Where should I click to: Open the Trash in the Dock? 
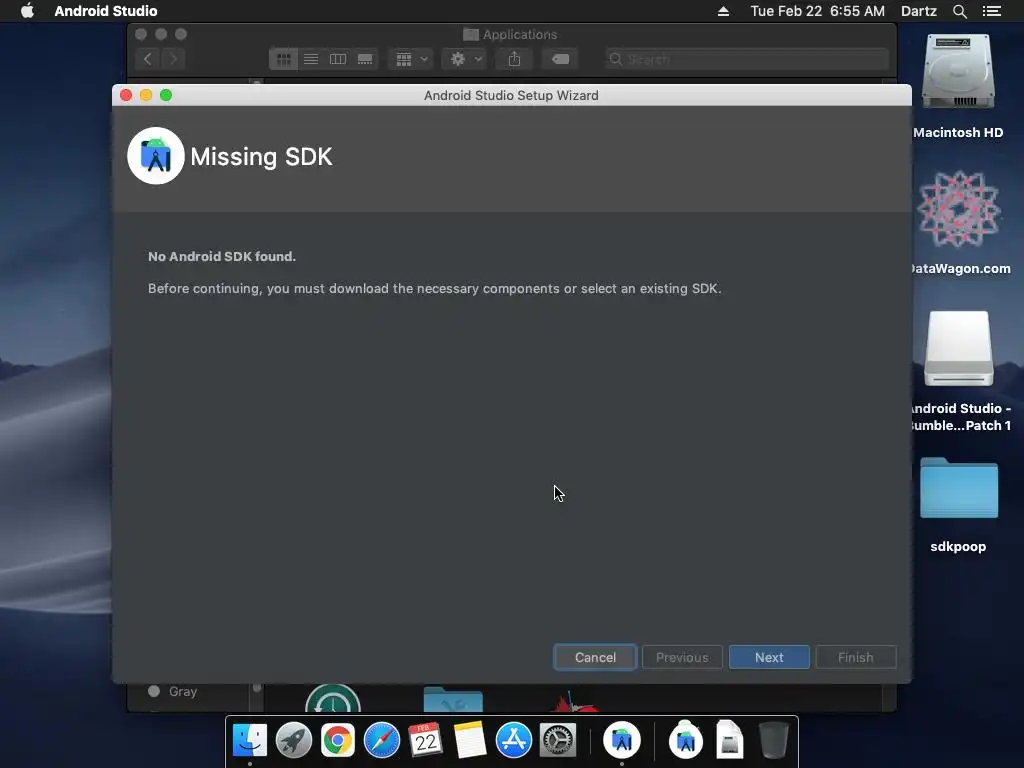click(773, 741)
